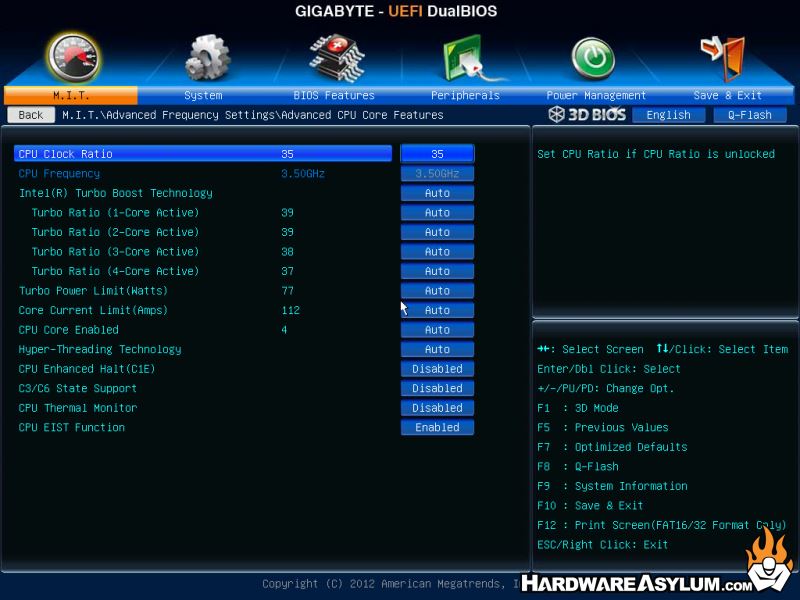The height and width of the screenshot is (600, 800).
Task: Click Turbo Power Limit value 77
Action: pos(287,290)
